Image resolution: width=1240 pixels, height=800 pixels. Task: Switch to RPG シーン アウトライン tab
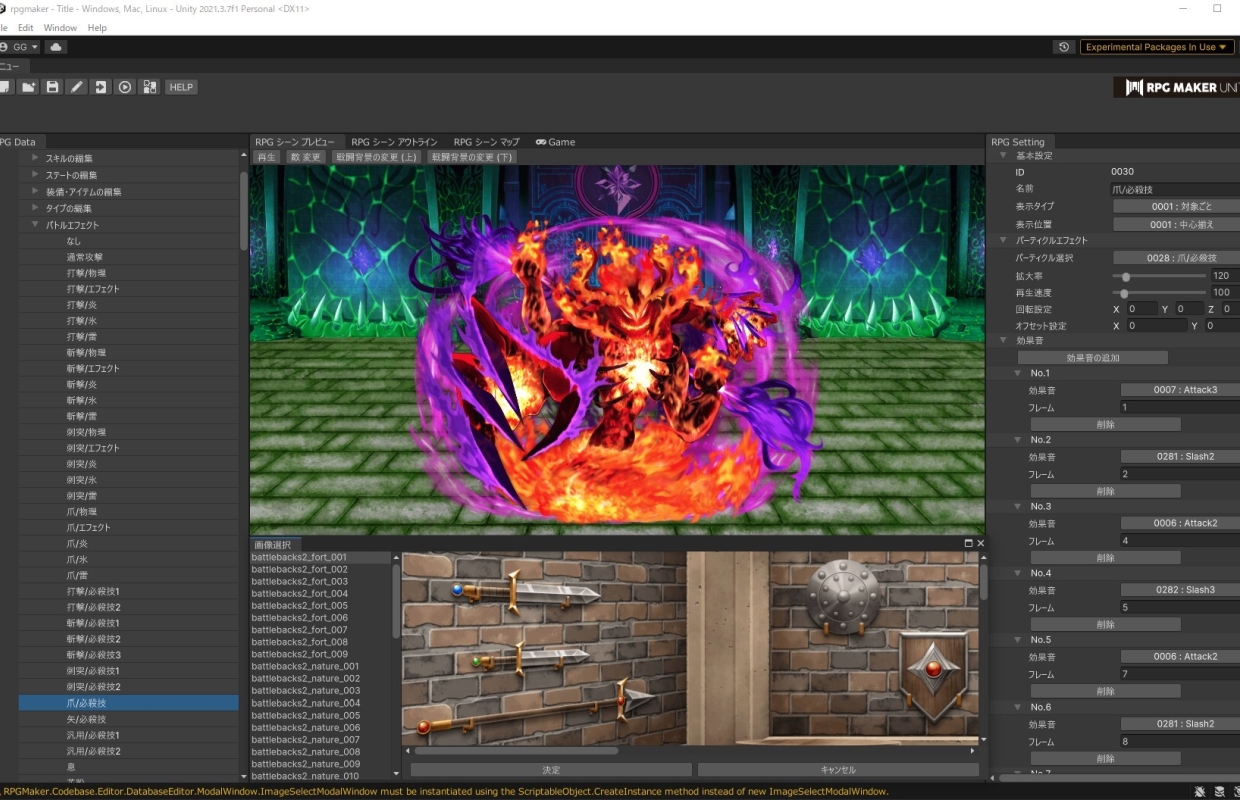(394, 142)
